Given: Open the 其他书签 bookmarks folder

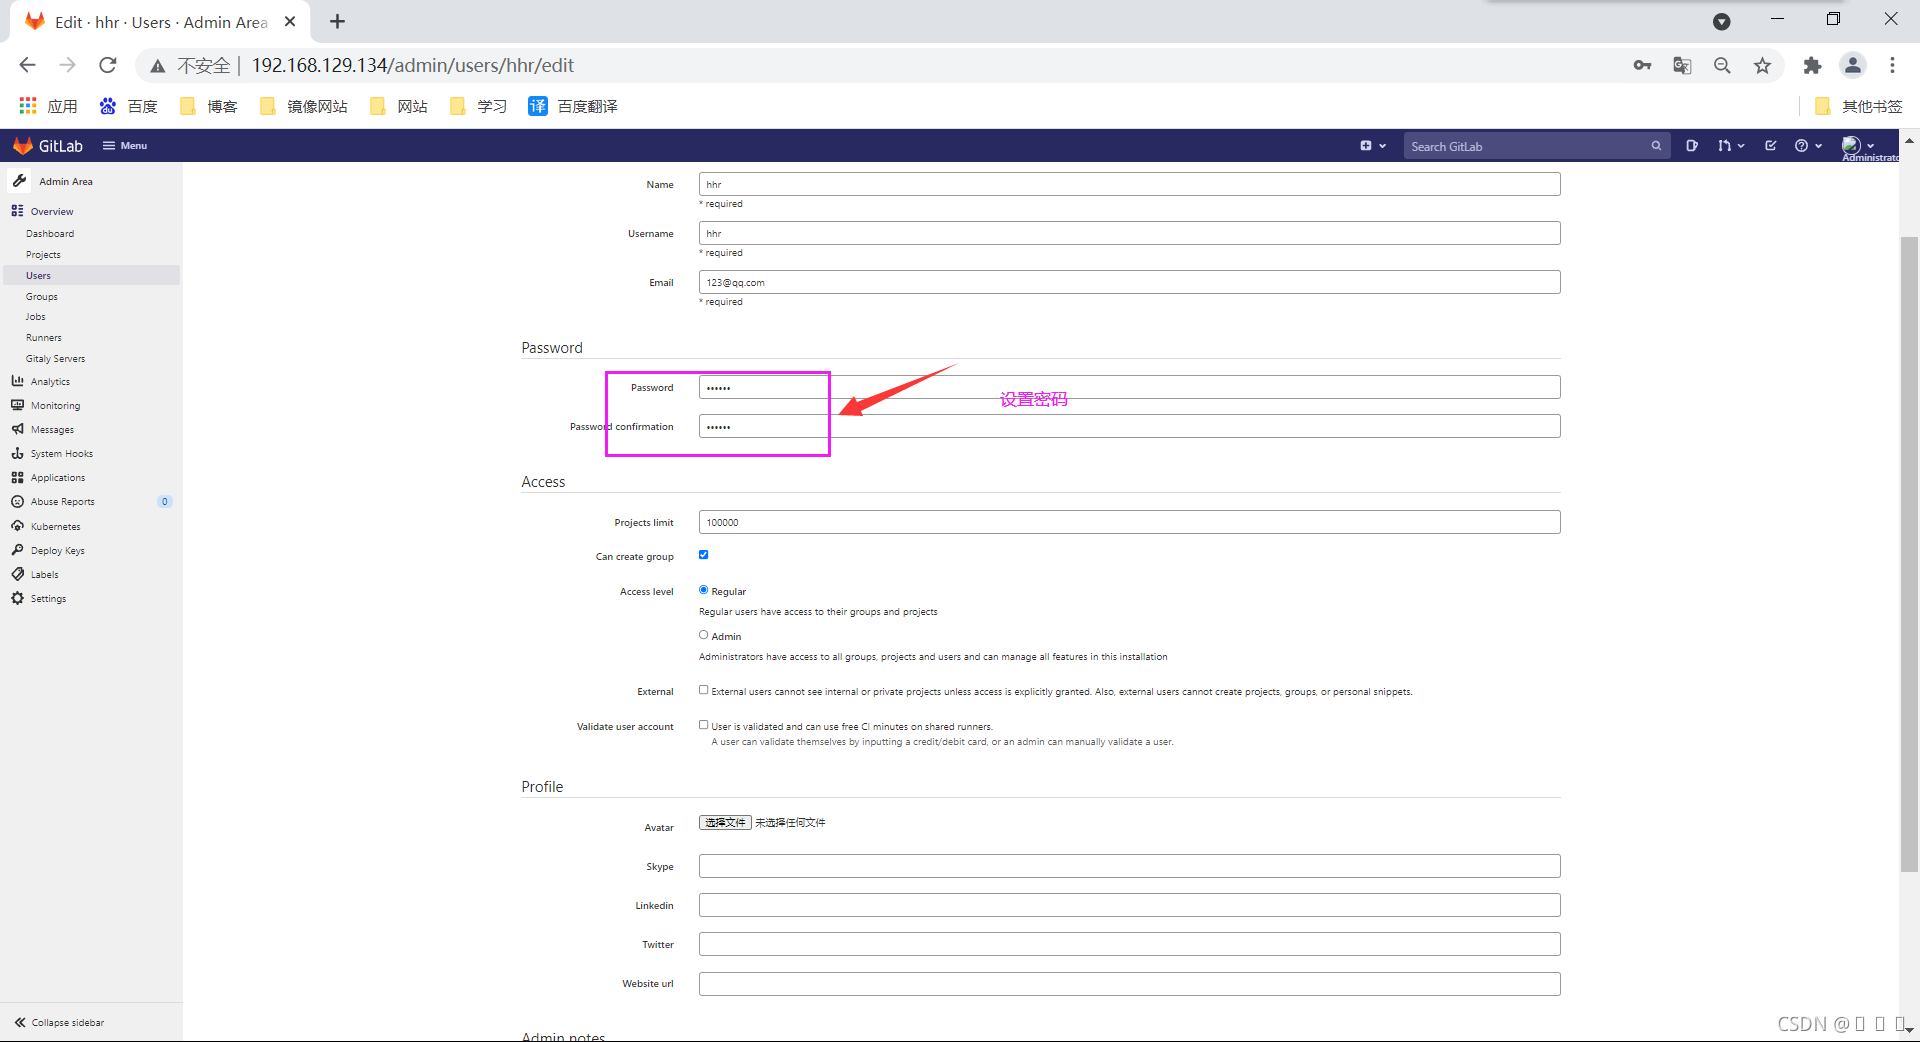Looking at the screenshot, I should tap(1858, 106).
